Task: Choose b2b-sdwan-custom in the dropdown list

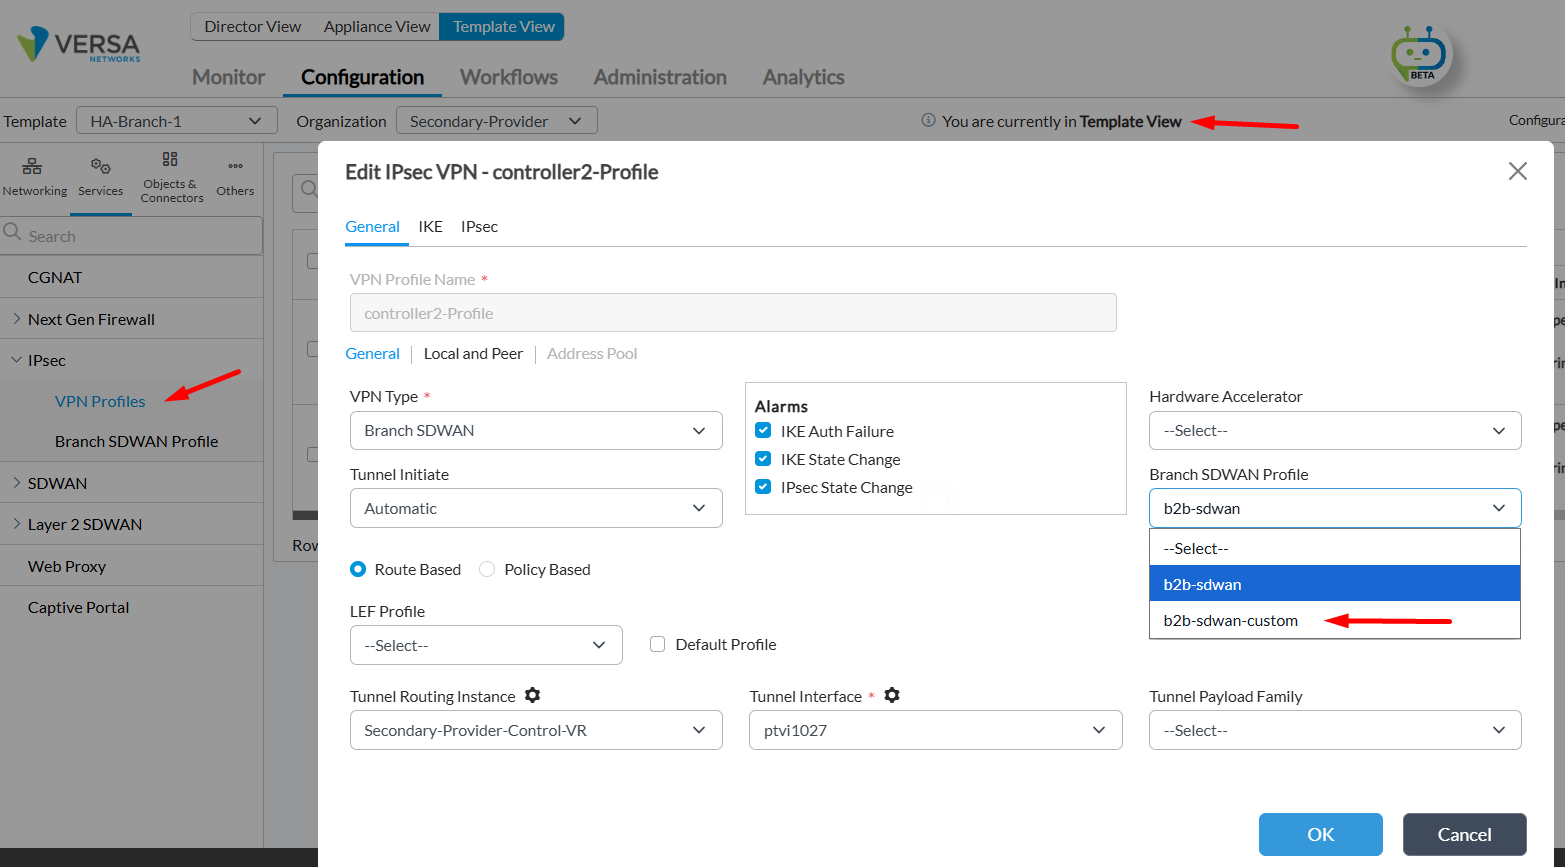Action: click(1335, 620)
